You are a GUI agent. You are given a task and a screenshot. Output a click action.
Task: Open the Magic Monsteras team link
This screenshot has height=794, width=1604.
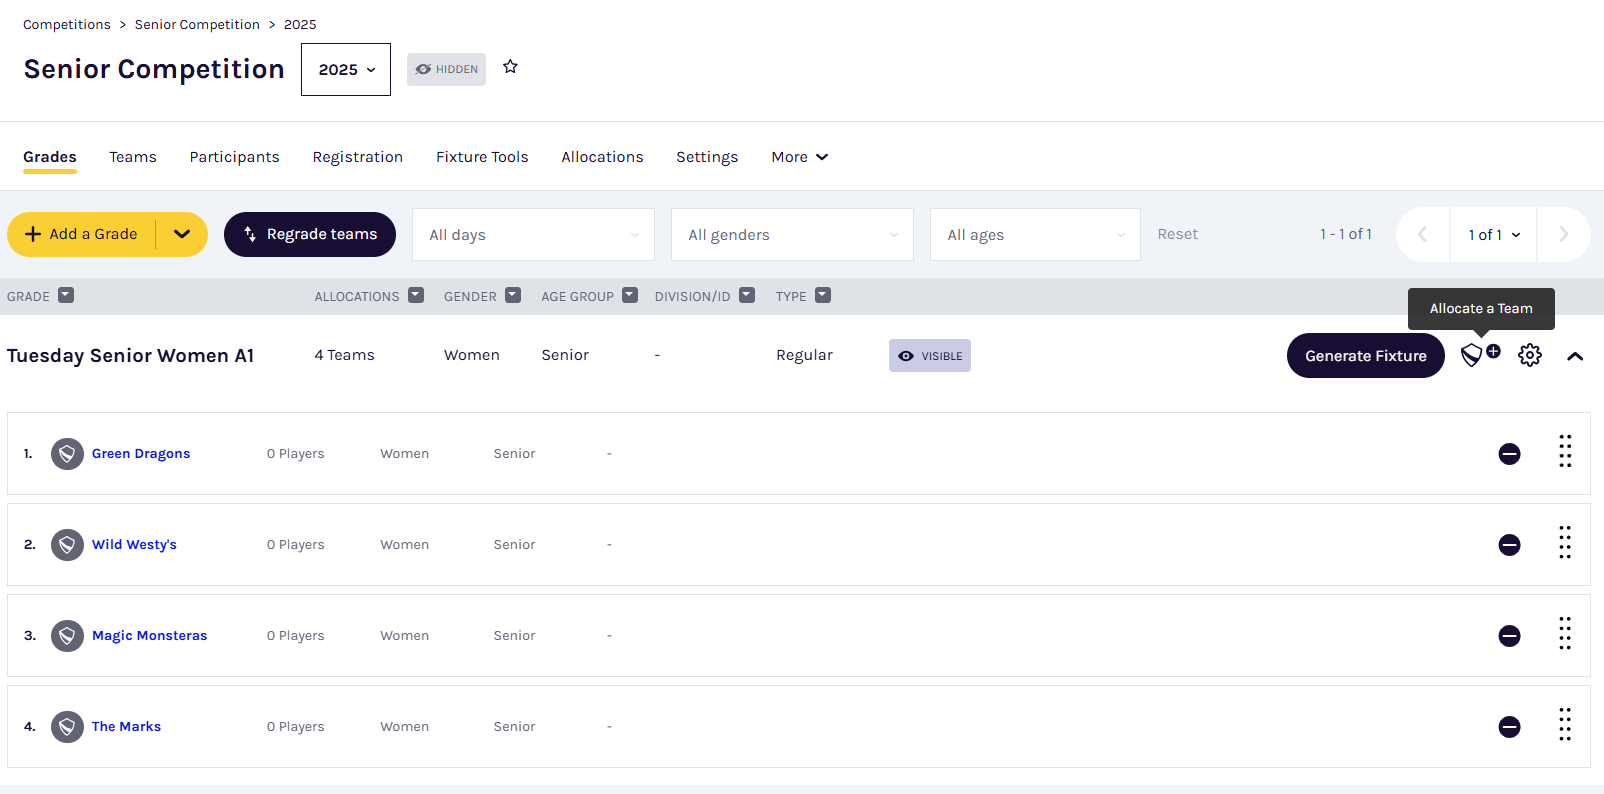click(149, 636)
